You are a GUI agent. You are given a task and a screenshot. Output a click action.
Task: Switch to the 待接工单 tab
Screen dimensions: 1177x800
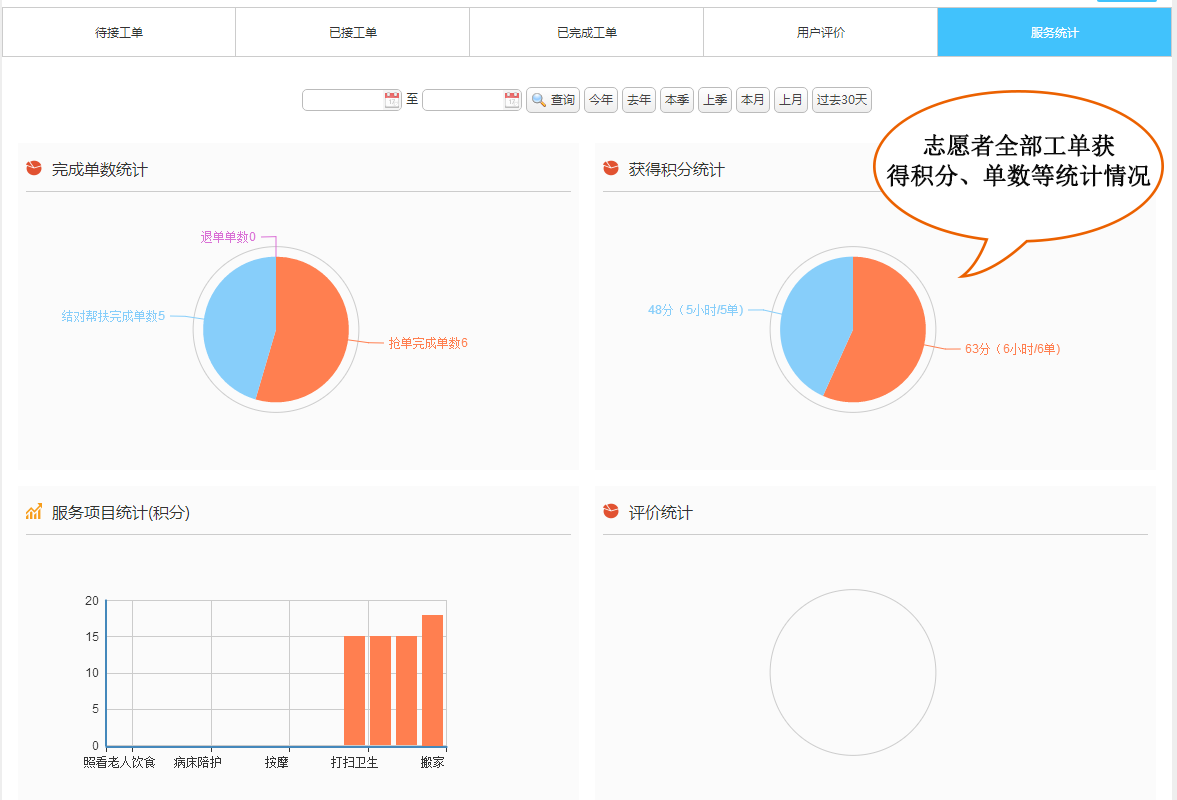click(x=119, y=33)
